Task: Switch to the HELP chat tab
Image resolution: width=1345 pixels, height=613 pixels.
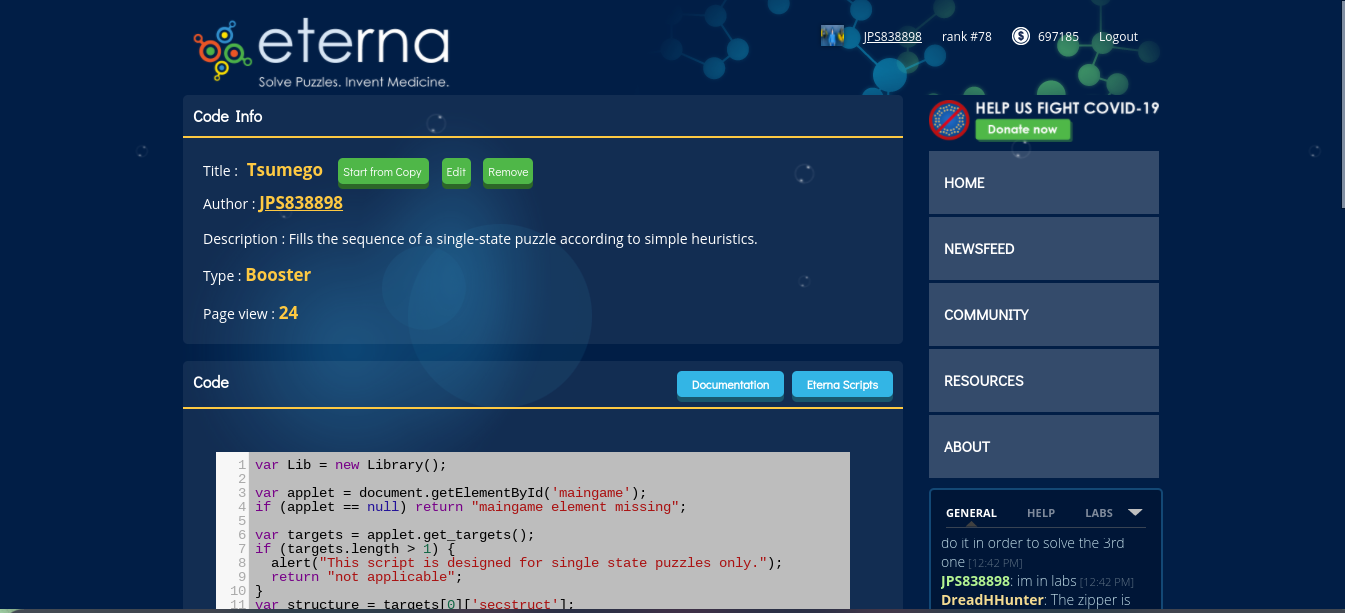Action: click(1040, 513)
